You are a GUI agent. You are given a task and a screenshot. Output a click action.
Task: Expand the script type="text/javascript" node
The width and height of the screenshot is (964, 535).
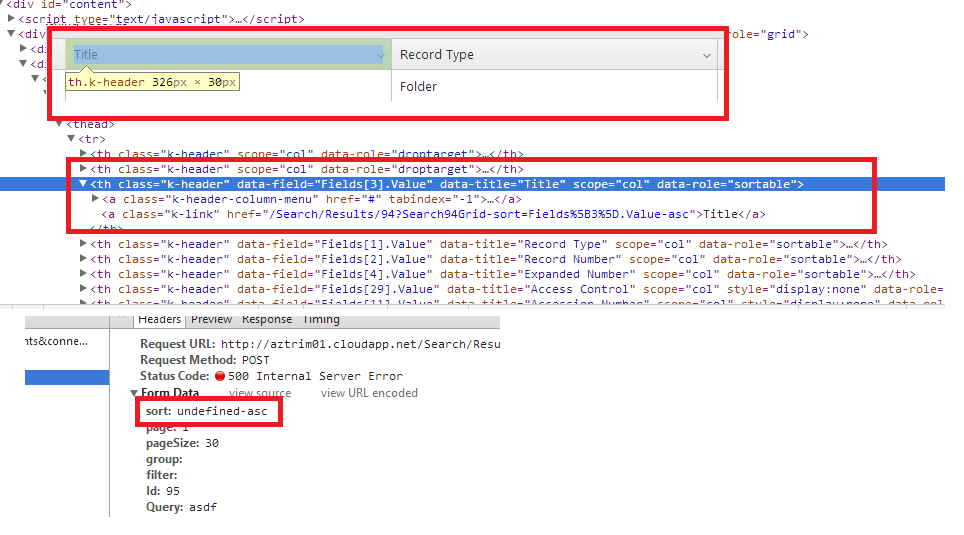pos(11,18)
